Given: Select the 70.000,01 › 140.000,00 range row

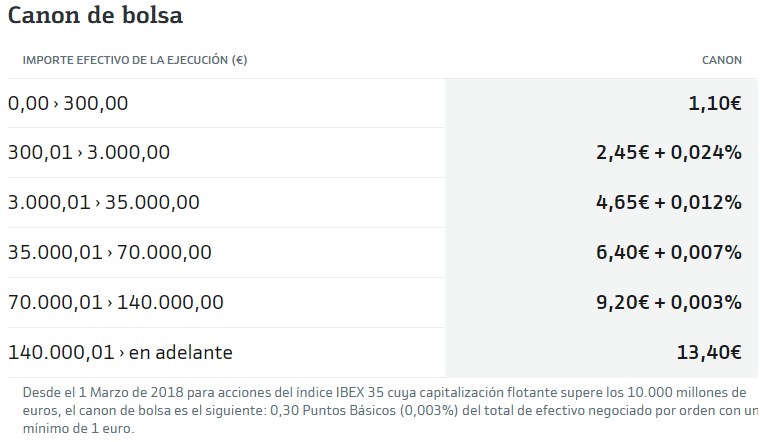Looking at the screenshot, I should 116,303.
